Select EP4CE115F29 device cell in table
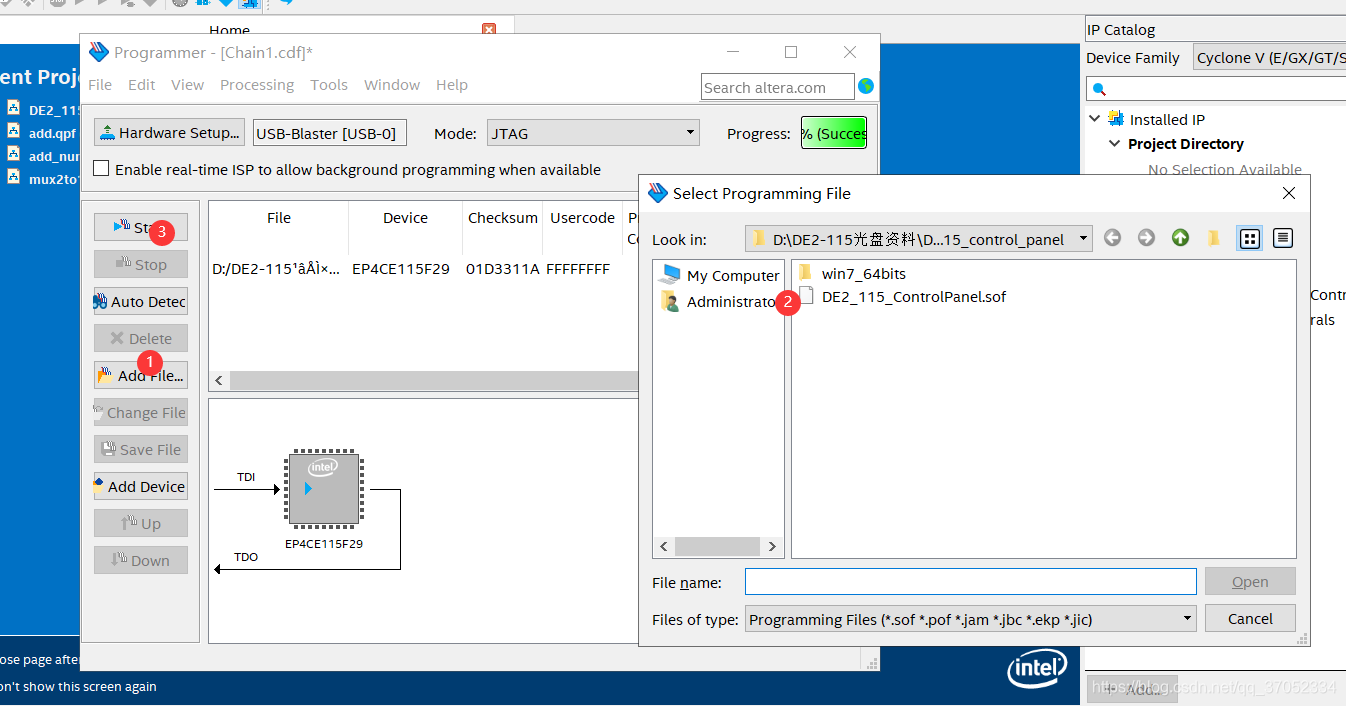The height and width of the screenshot is (706, 1346). [401, 269]
